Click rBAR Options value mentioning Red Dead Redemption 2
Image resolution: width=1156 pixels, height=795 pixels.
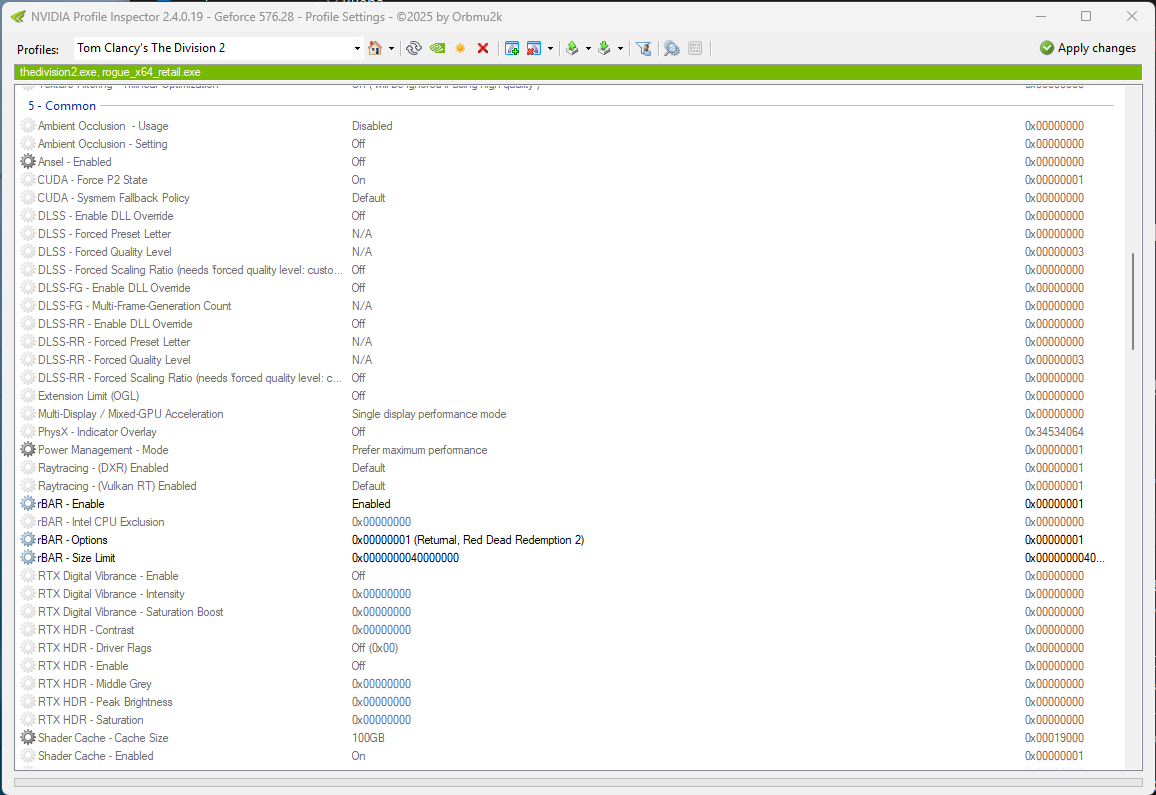coord(468,540)
